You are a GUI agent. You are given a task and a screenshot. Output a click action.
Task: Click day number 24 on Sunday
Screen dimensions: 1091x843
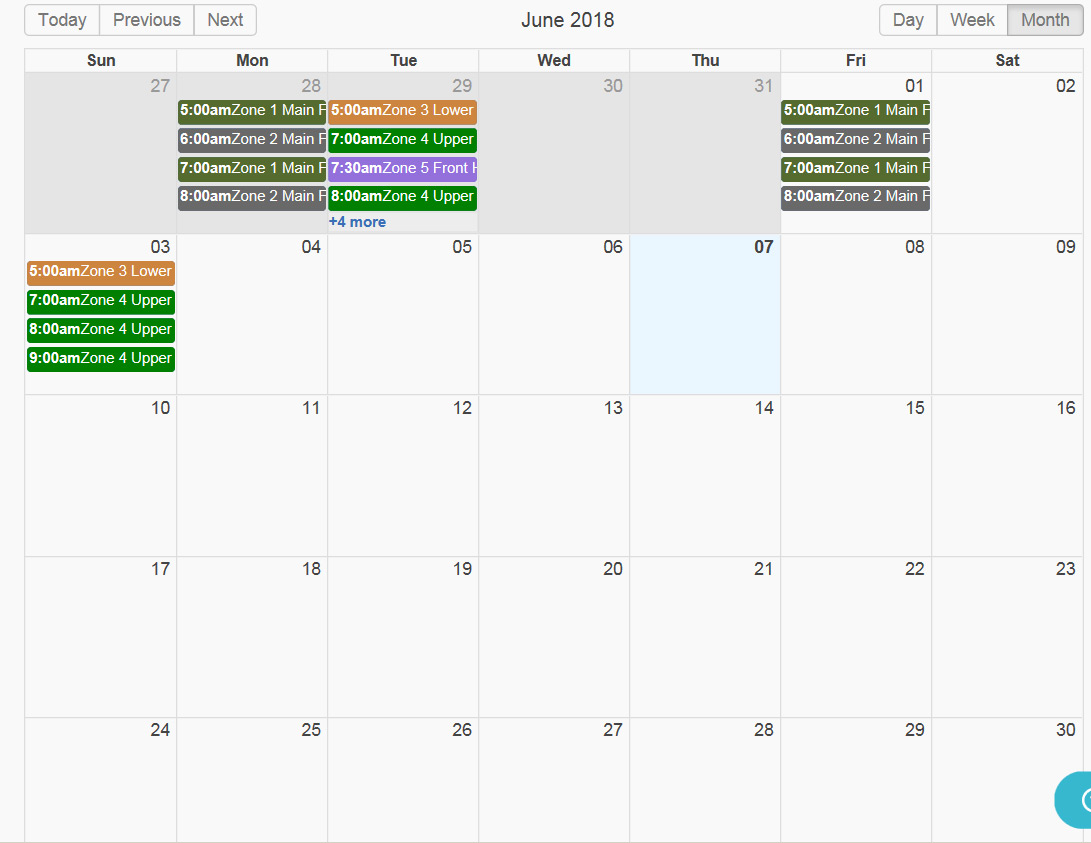pos(160,730)
